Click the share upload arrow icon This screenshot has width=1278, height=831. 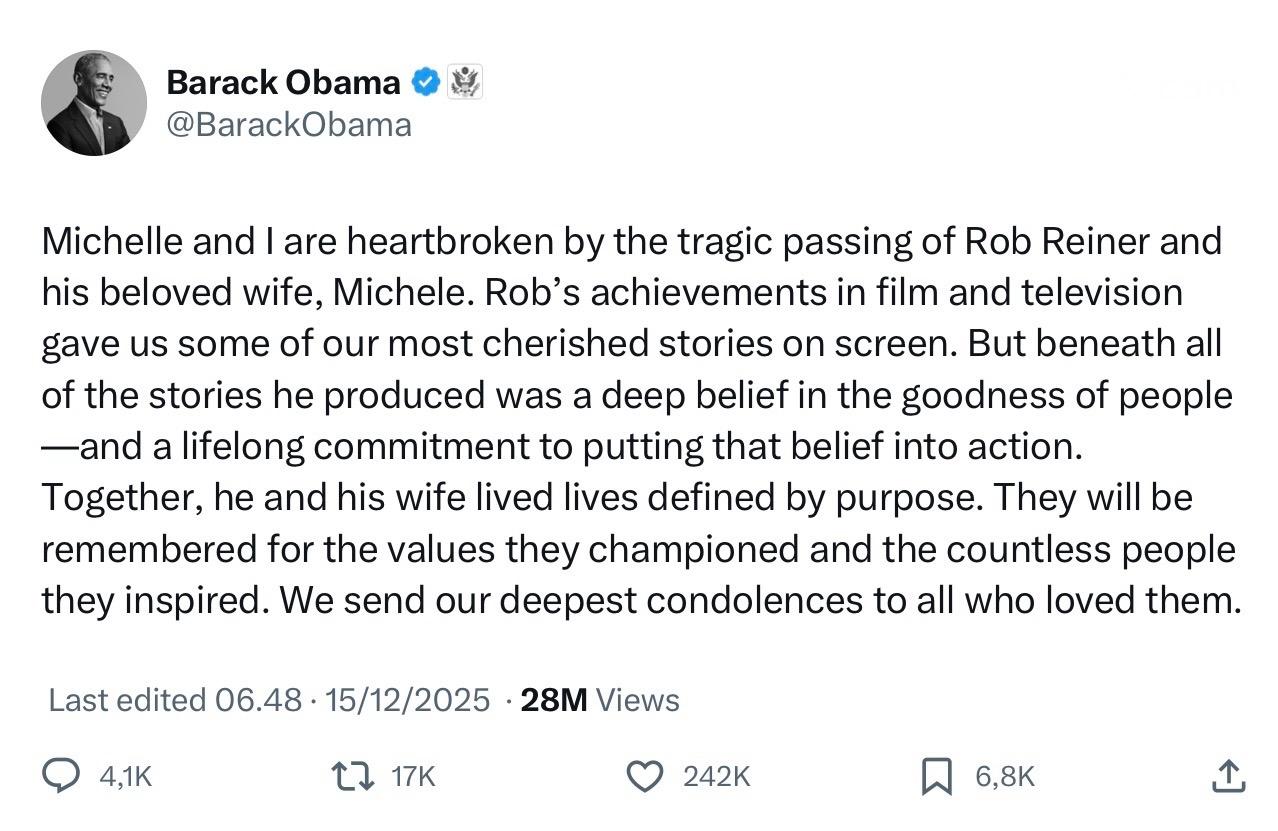(x=1228, y=776)
